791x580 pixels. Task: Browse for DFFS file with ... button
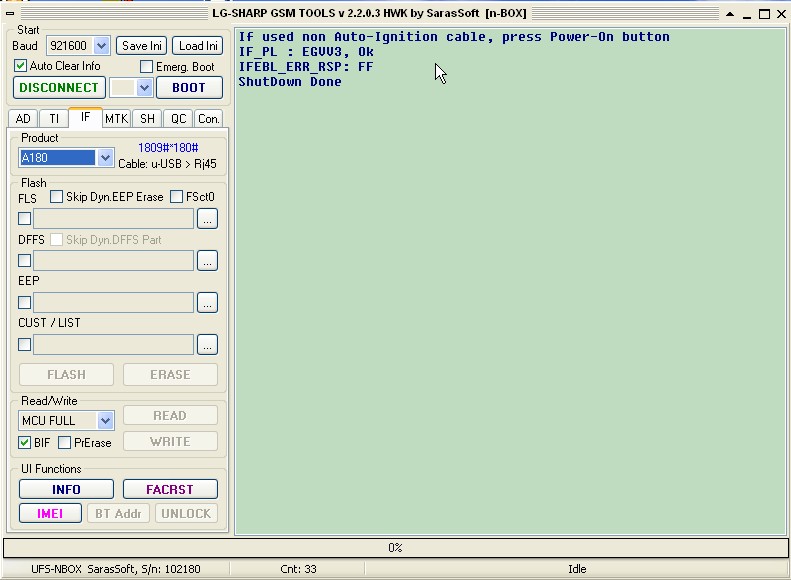(x=207, y=261)
